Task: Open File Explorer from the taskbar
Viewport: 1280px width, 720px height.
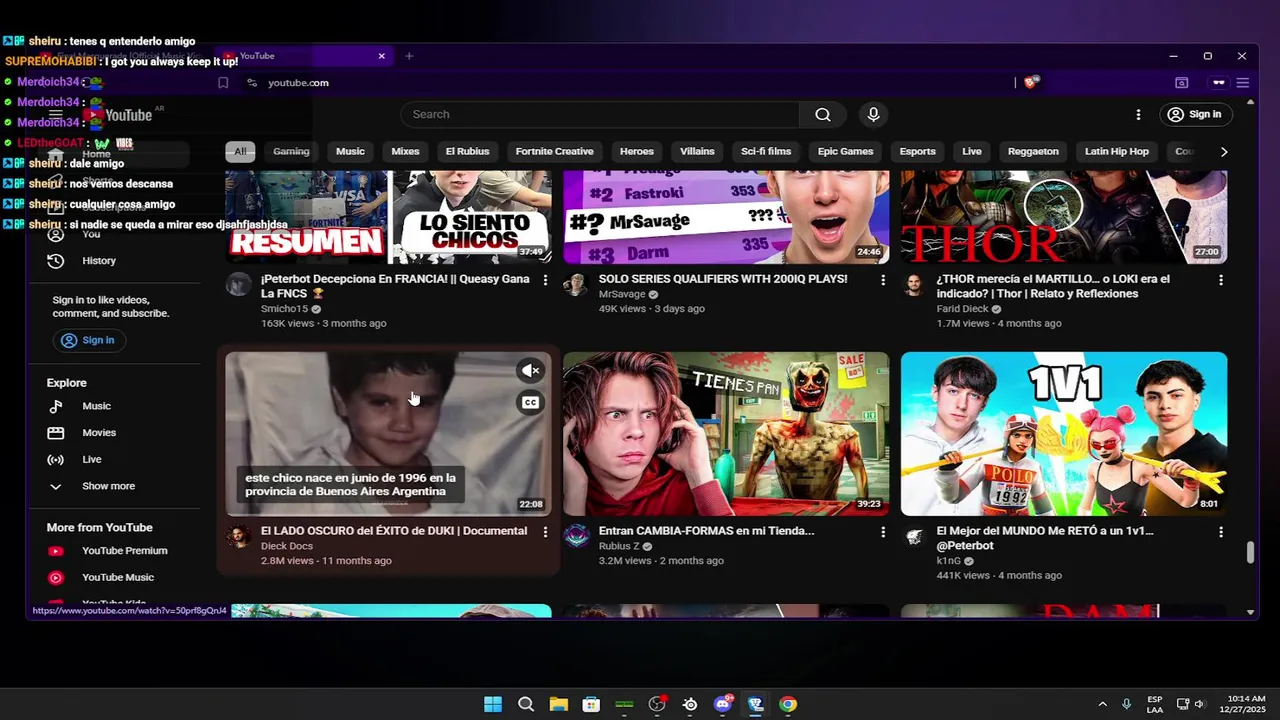Action: point(558,704)
